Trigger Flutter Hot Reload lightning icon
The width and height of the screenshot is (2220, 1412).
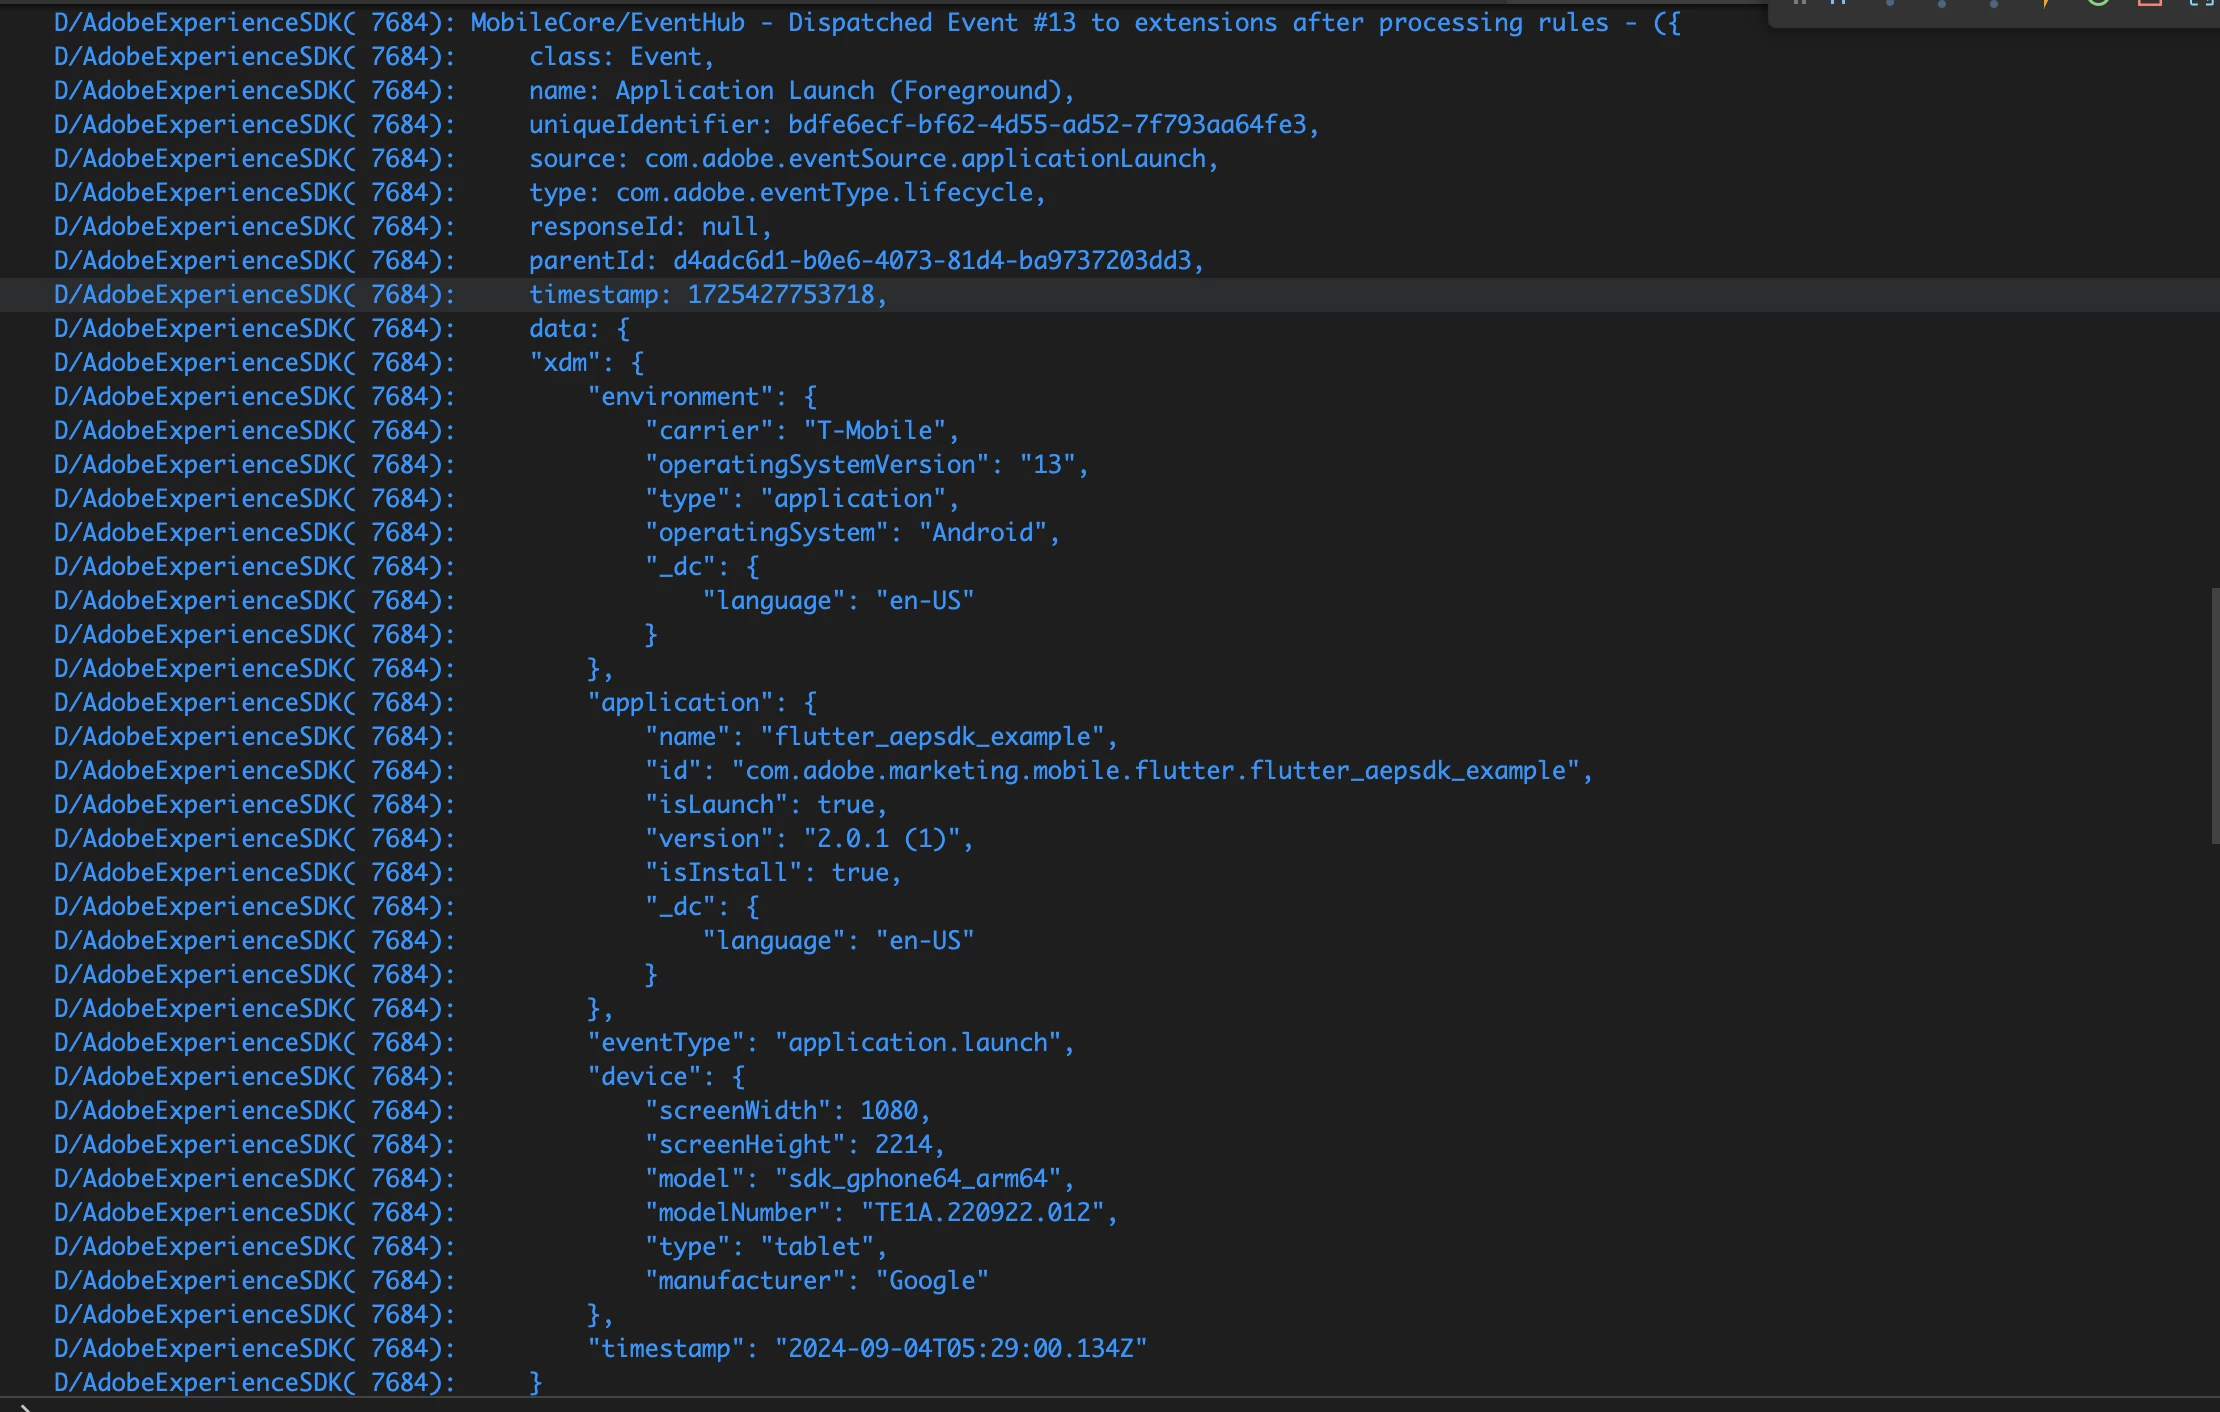[x=2046, y=3]
